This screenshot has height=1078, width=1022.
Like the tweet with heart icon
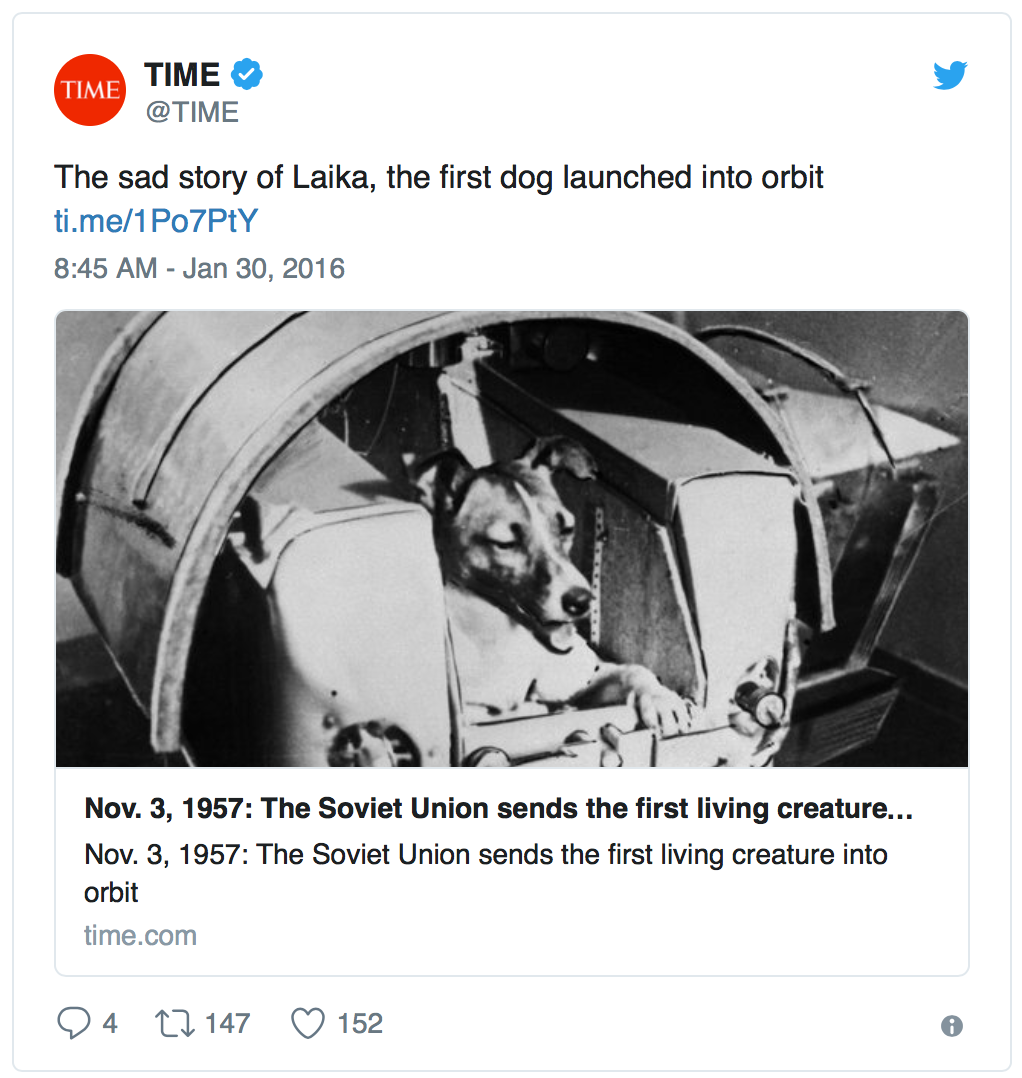pyautogui.click(x=308, y=1023)
